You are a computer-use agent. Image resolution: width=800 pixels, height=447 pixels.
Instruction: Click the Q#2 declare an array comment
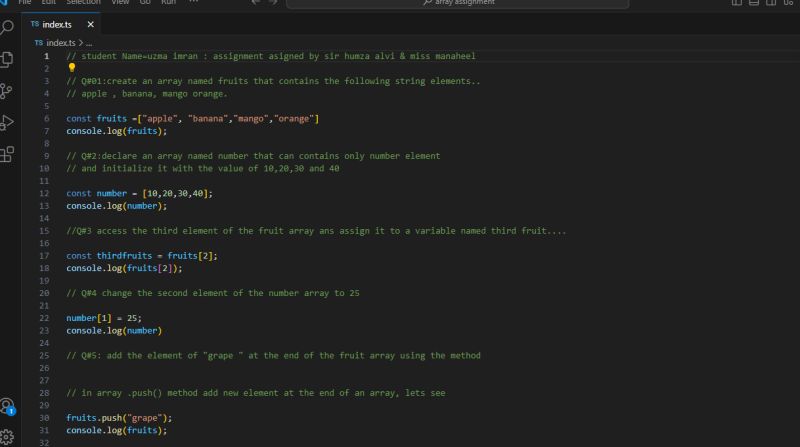(253, 156)
